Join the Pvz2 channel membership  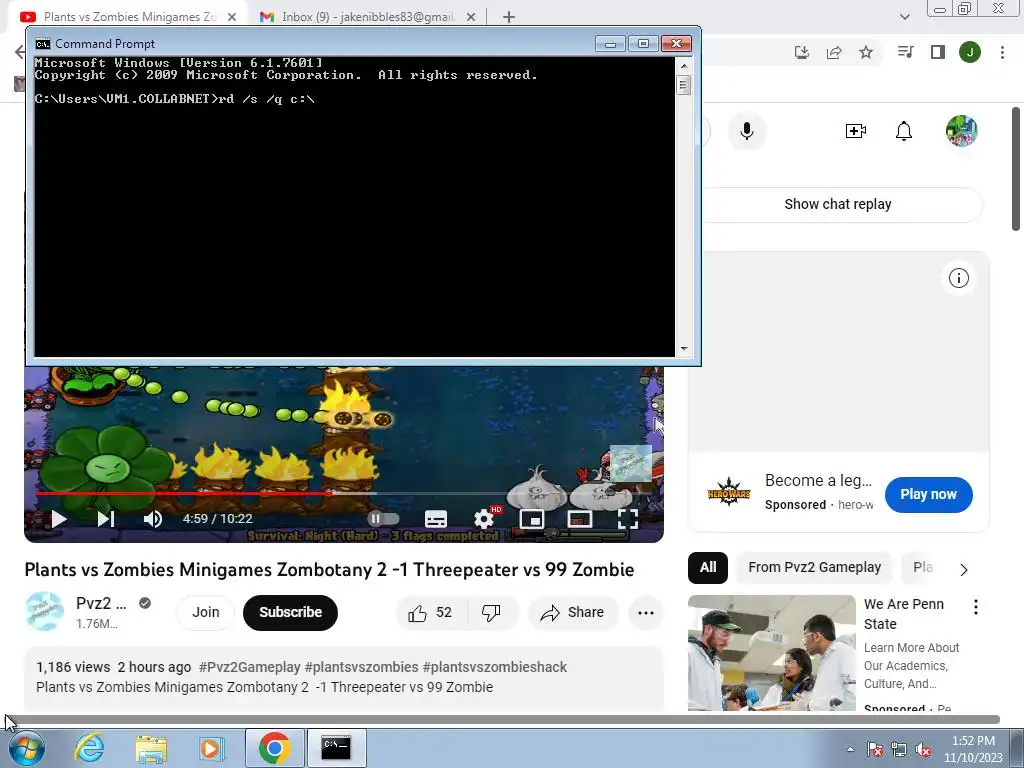tap(205, 613)
